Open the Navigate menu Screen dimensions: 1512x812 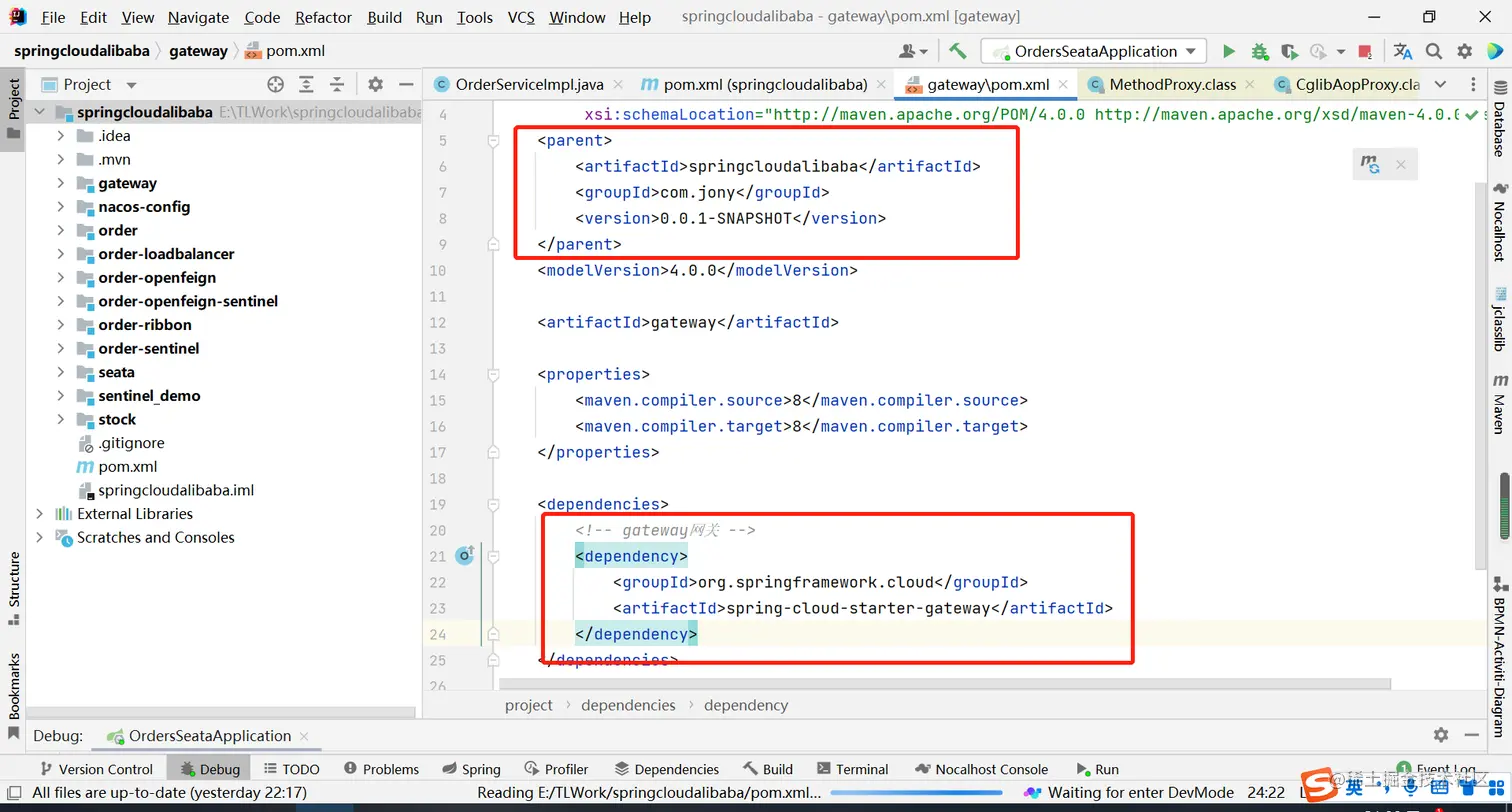tap(198, 17)
